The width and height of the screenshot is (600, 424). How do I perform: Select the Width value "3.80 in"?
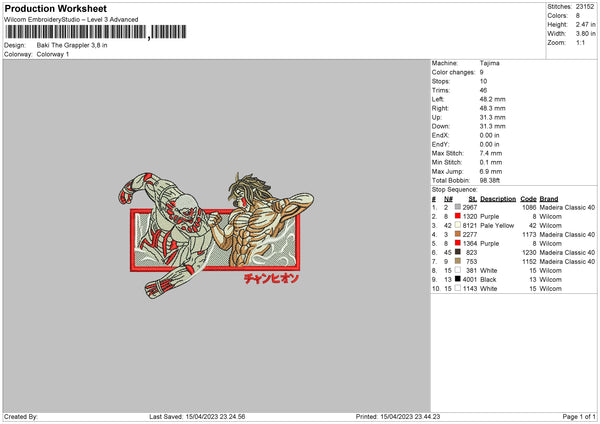[x=585, y=34]
